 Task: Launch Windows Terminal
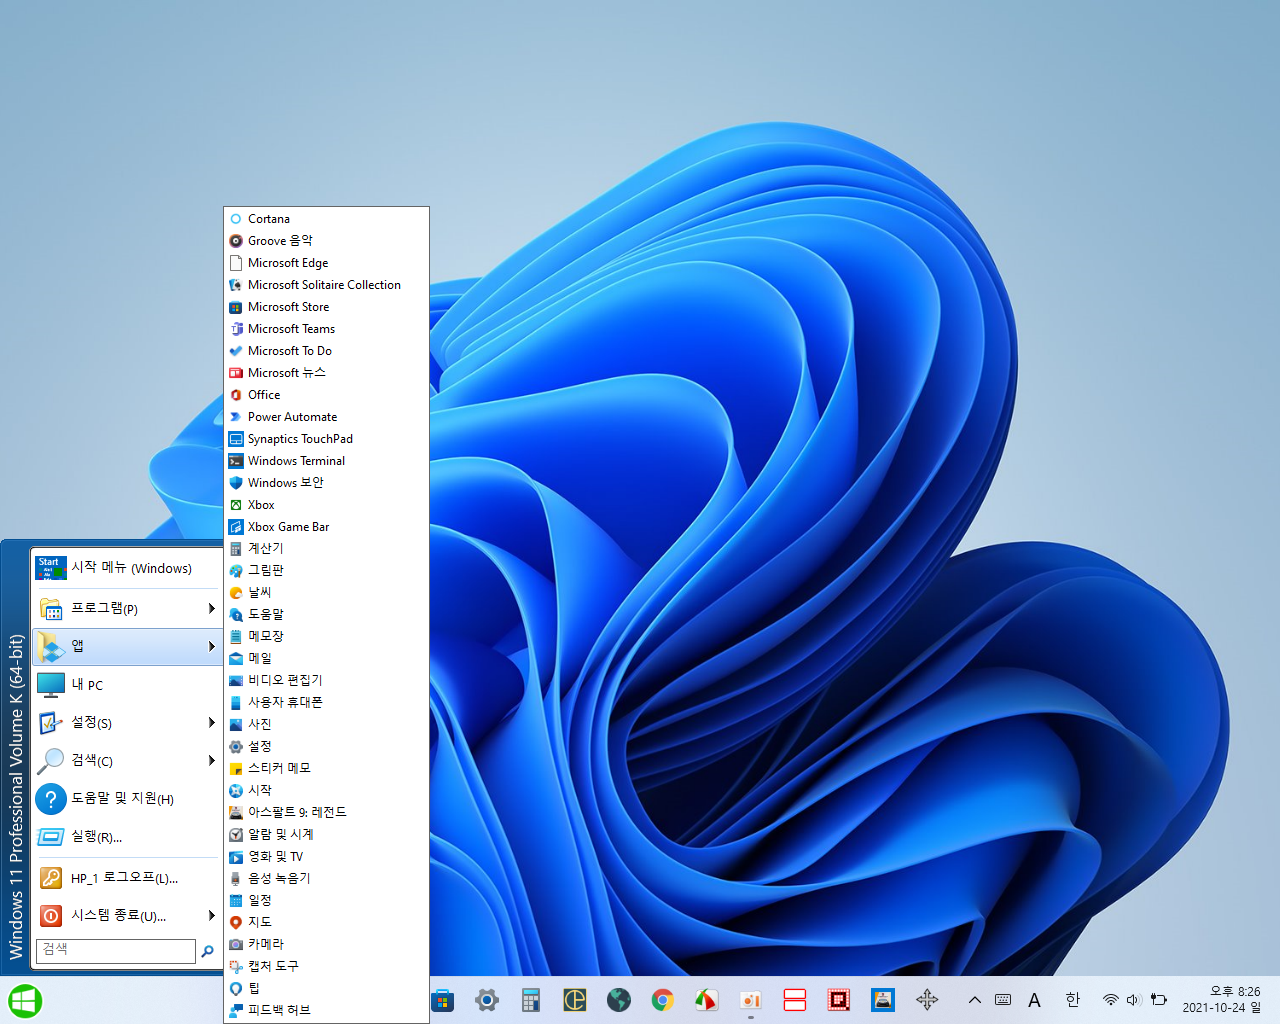(x=326, y=461)
